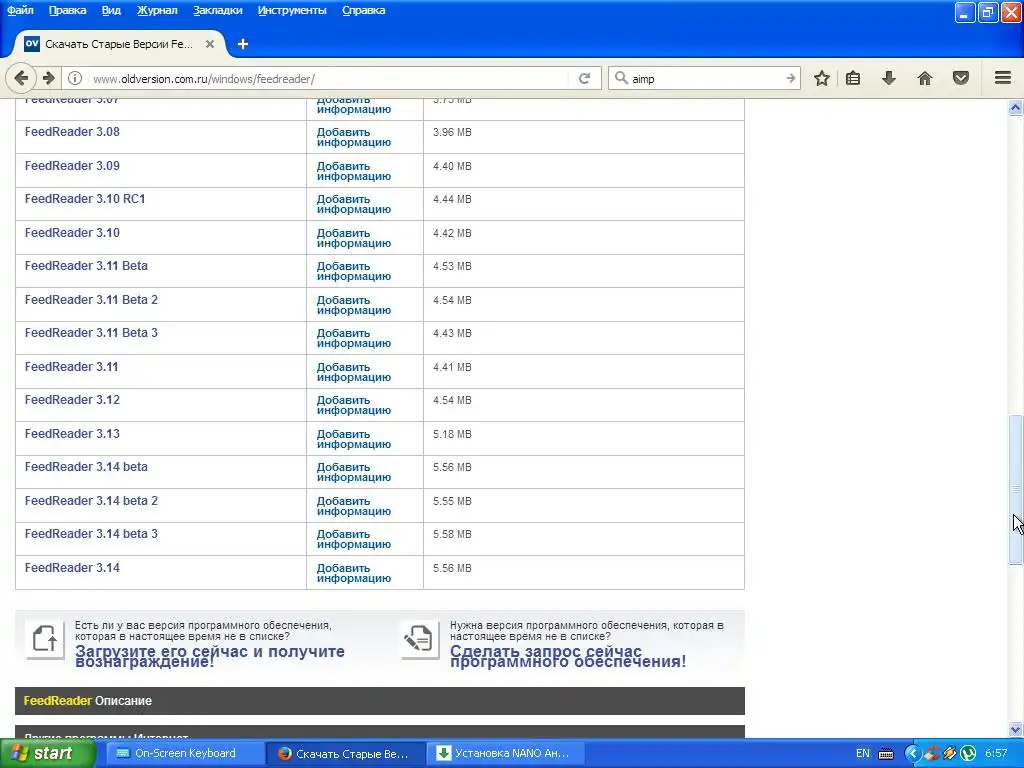Click the EN language indicator in tray
This screenshot has height=768, width=1024.
tap(863, 753)
